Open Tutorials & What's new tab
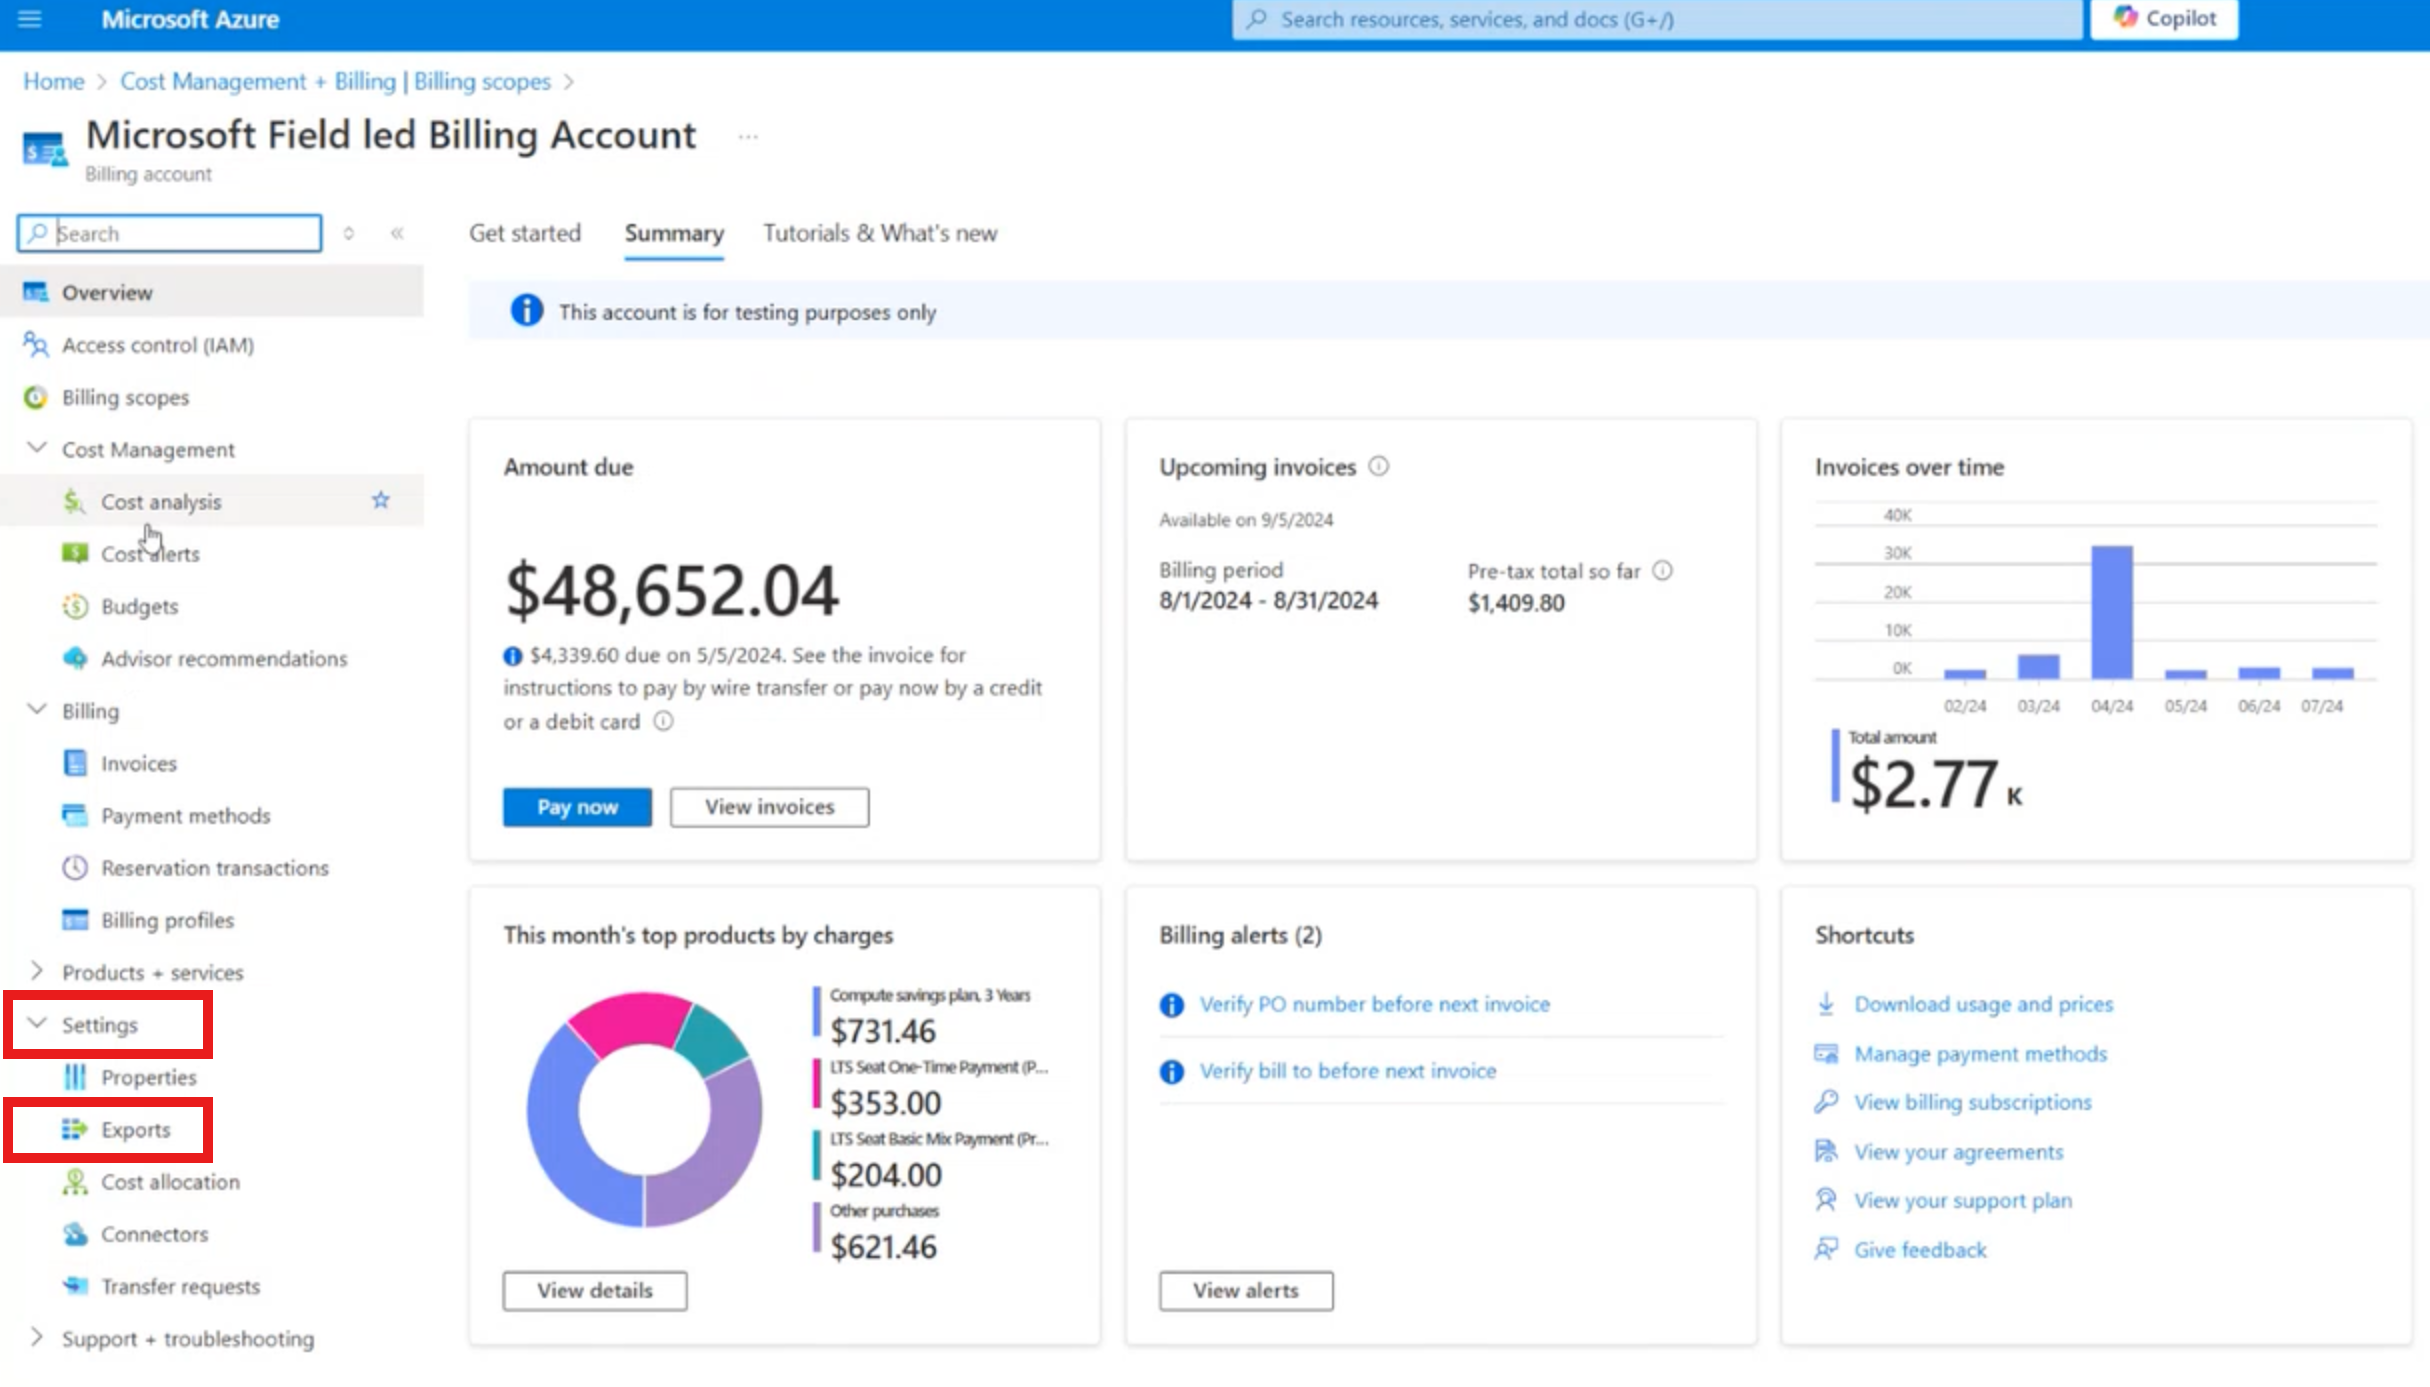Viewport: 2430px width, 1387px height. click(879, 233)
